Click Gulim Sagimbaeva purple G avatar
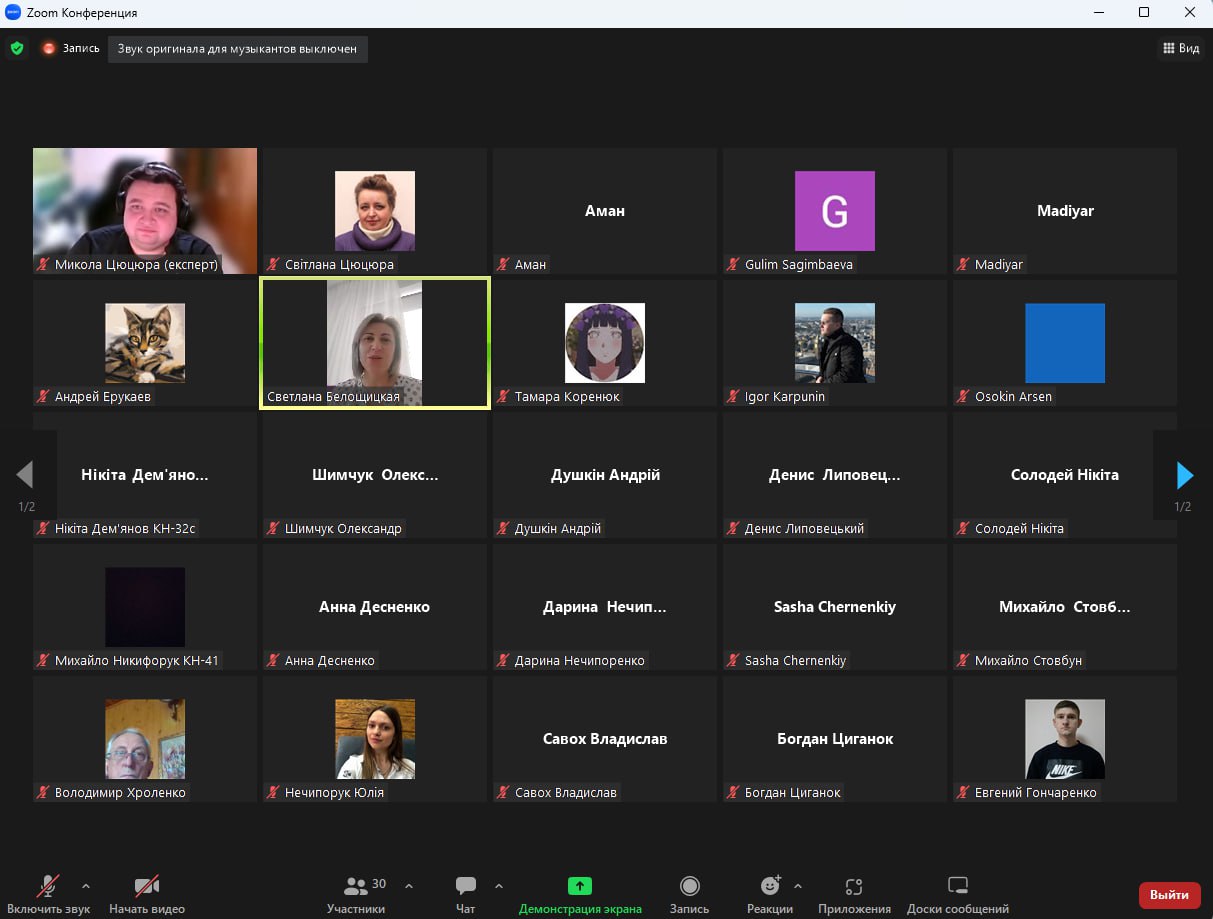Viewport: 1213px width, 919px height. pos(835,211)
